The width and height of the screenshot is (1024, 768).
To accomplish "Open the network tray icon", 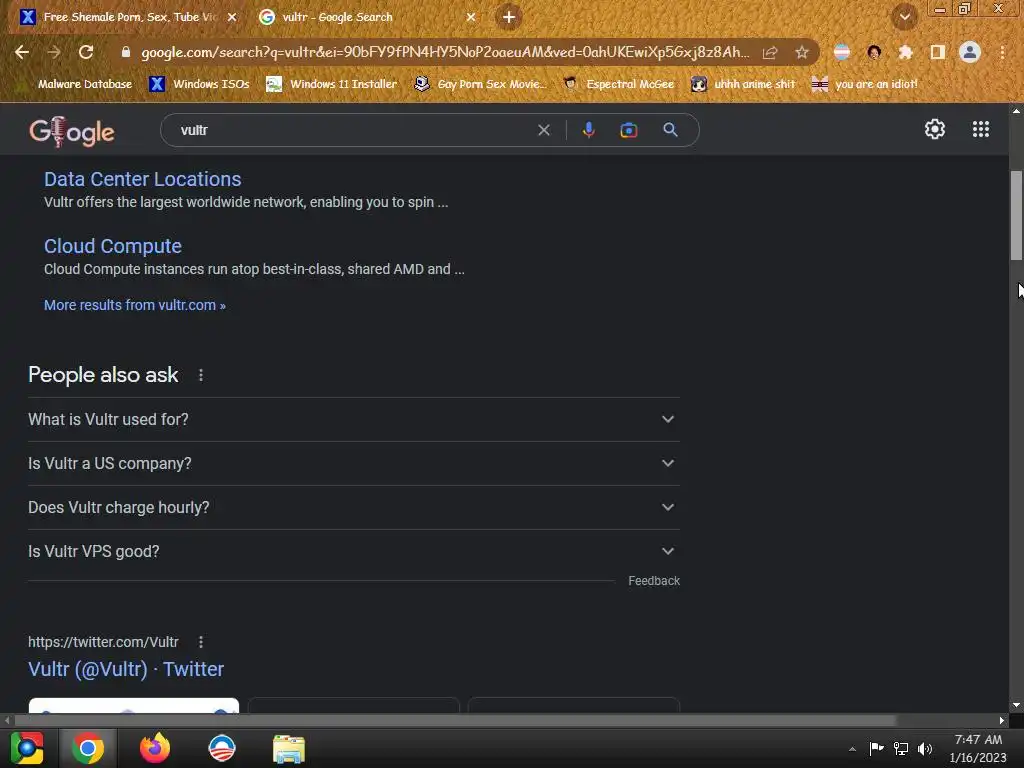I will click(x=901, y=748).
